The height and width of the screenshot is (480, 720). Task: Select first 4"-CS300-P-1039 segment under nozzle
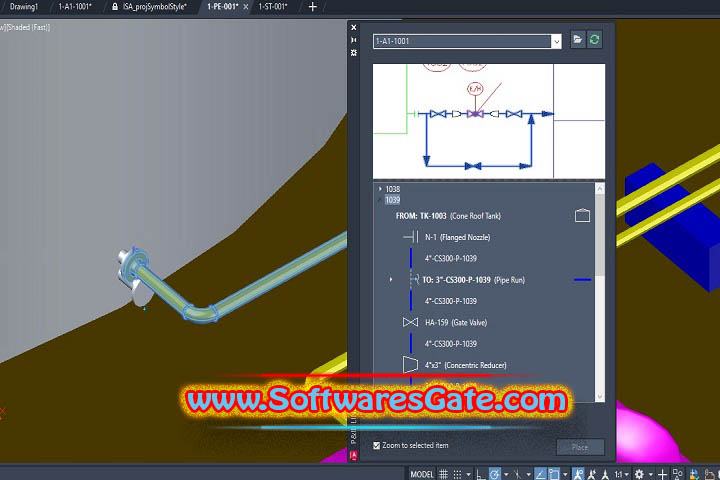tap(450, 258)
